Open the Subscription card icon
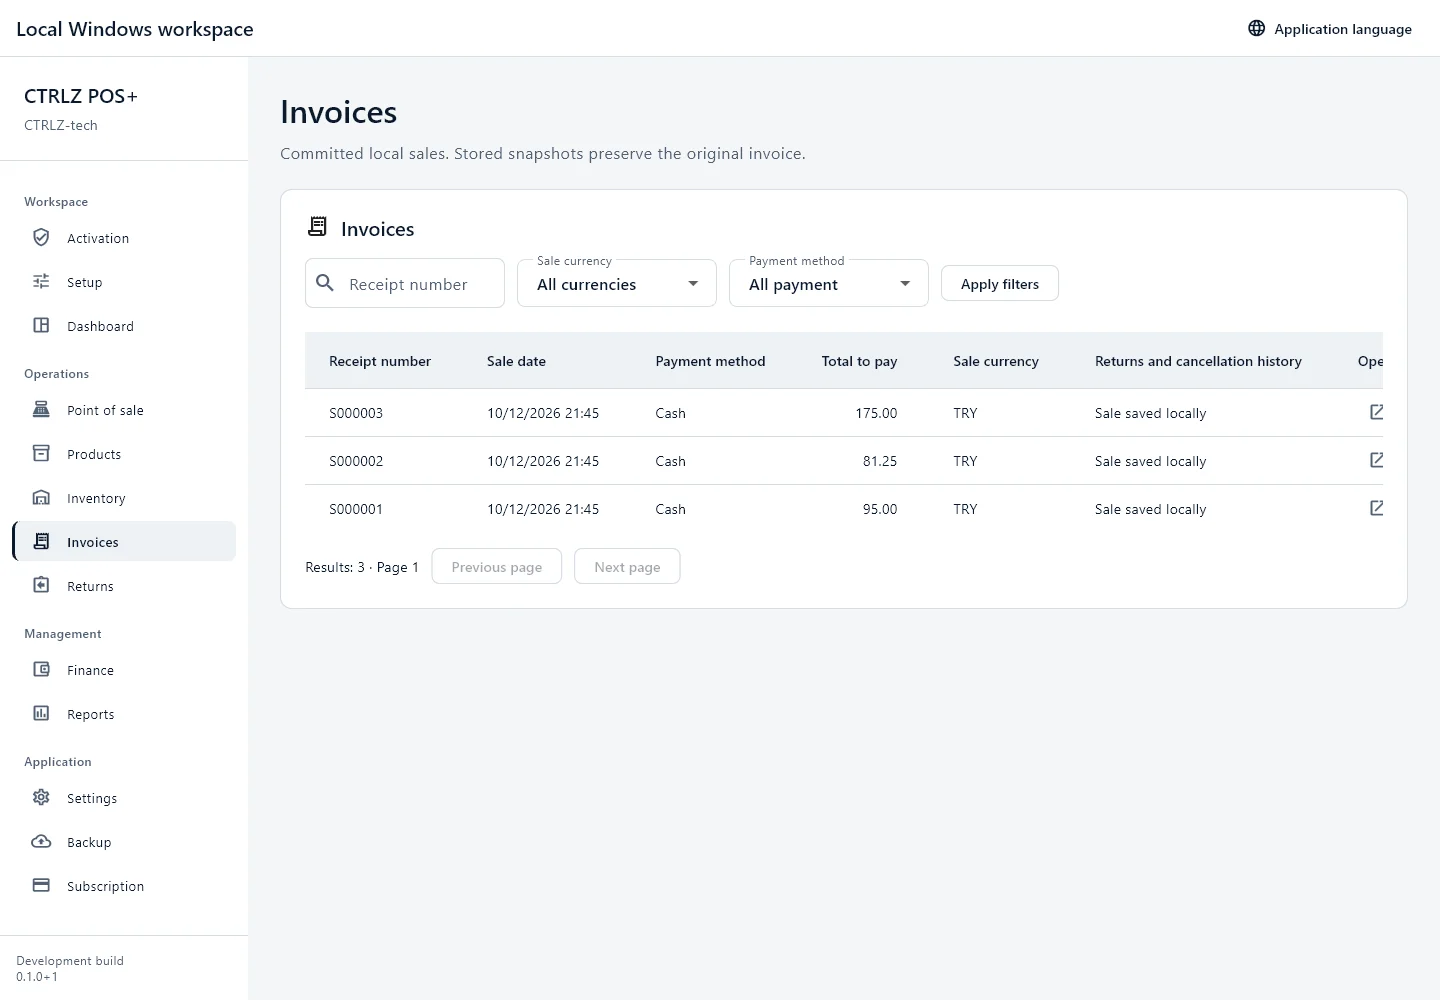This screenshot has height=1000, width=1440. (x=41, y=885)
